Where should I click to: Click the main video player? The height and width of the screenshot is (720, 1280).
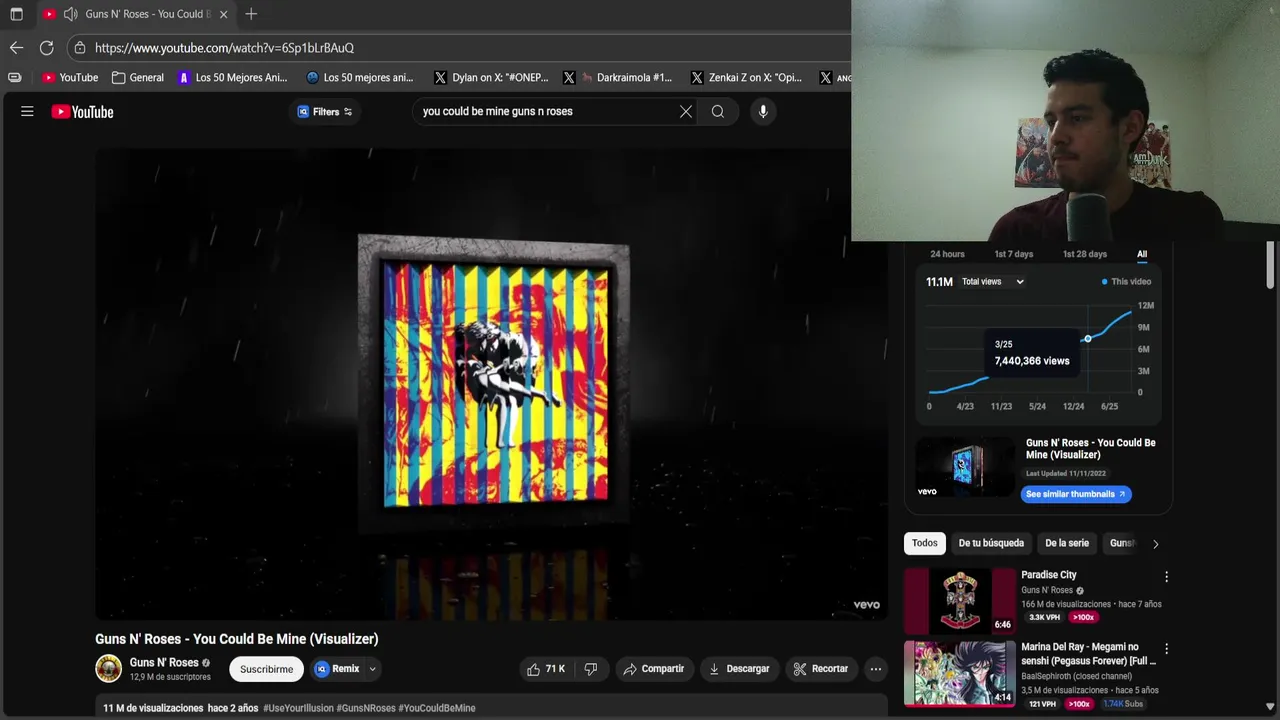491,384
